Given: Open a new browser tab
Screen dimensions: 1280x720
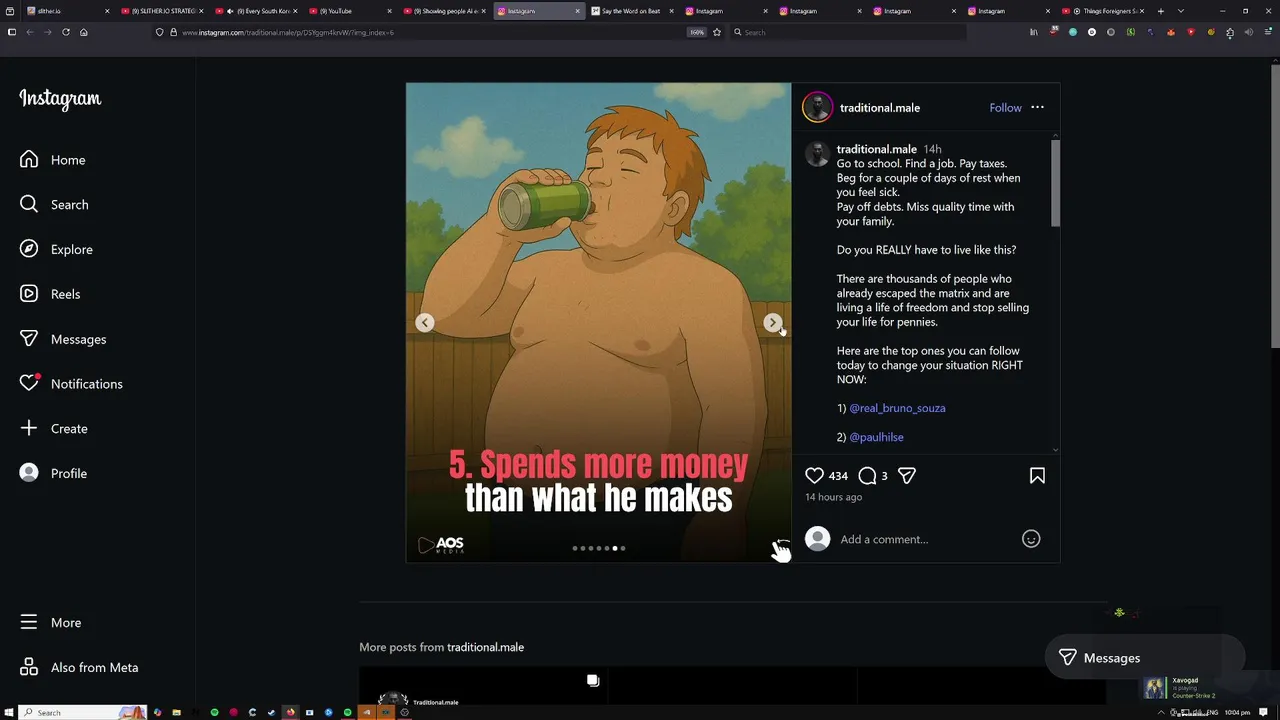Looking at the screenshot, I should pyautogui.click(x=1161, y=11).
